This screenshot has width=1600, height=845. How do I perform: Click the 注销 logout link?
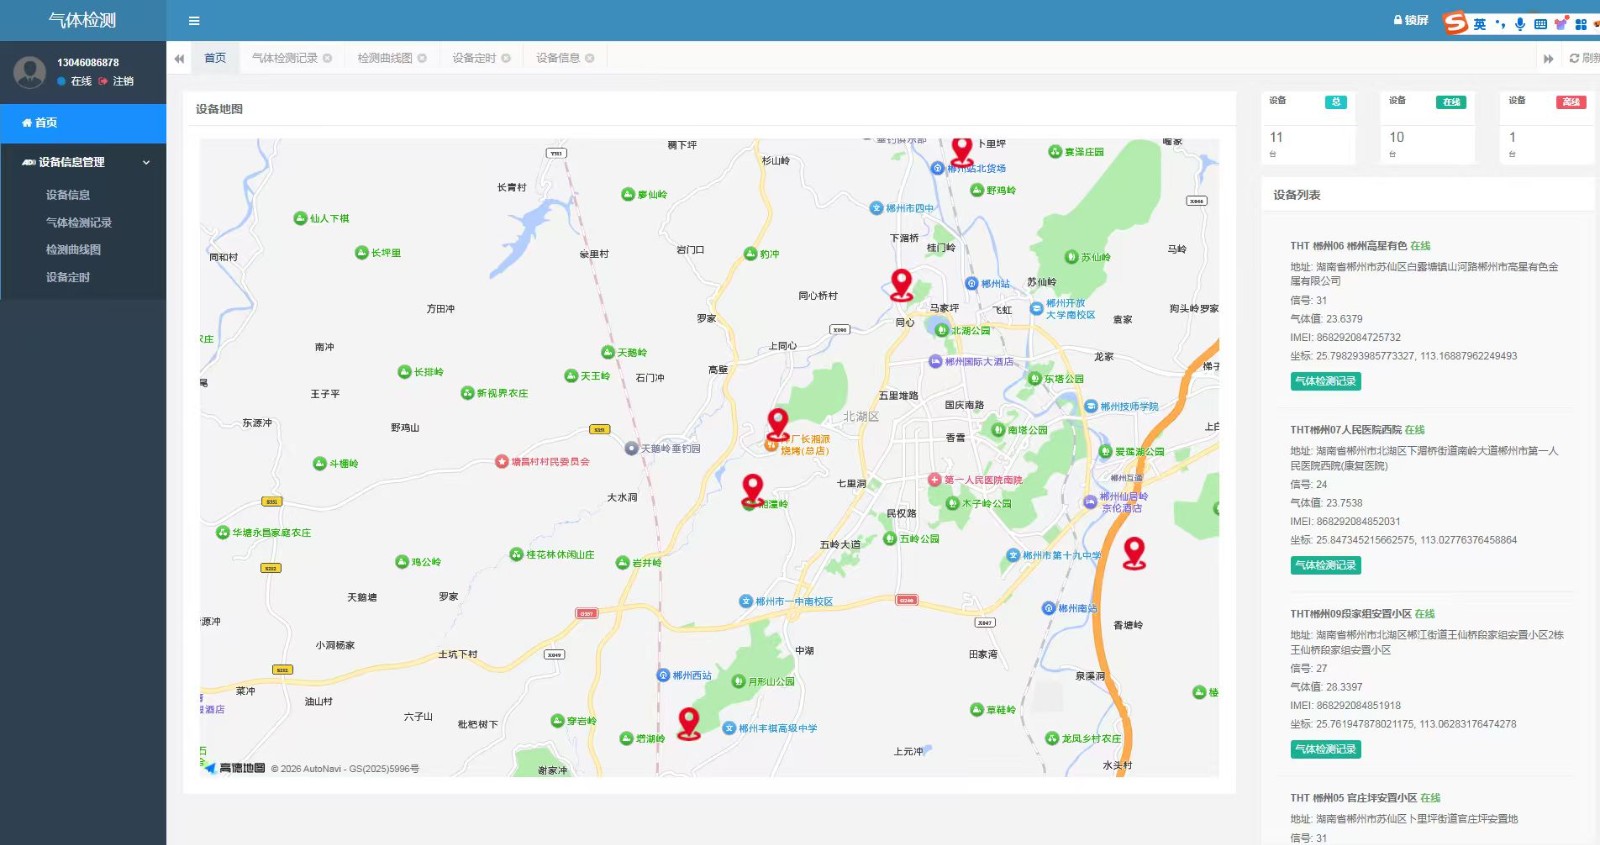pyautogui.click(x=122, y=81)
